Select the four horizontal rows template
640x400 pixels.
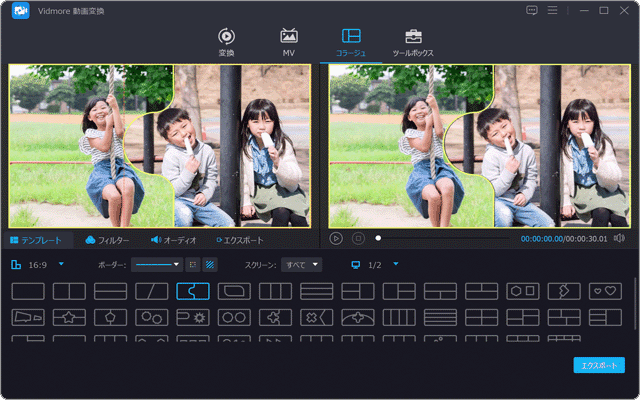440,317
